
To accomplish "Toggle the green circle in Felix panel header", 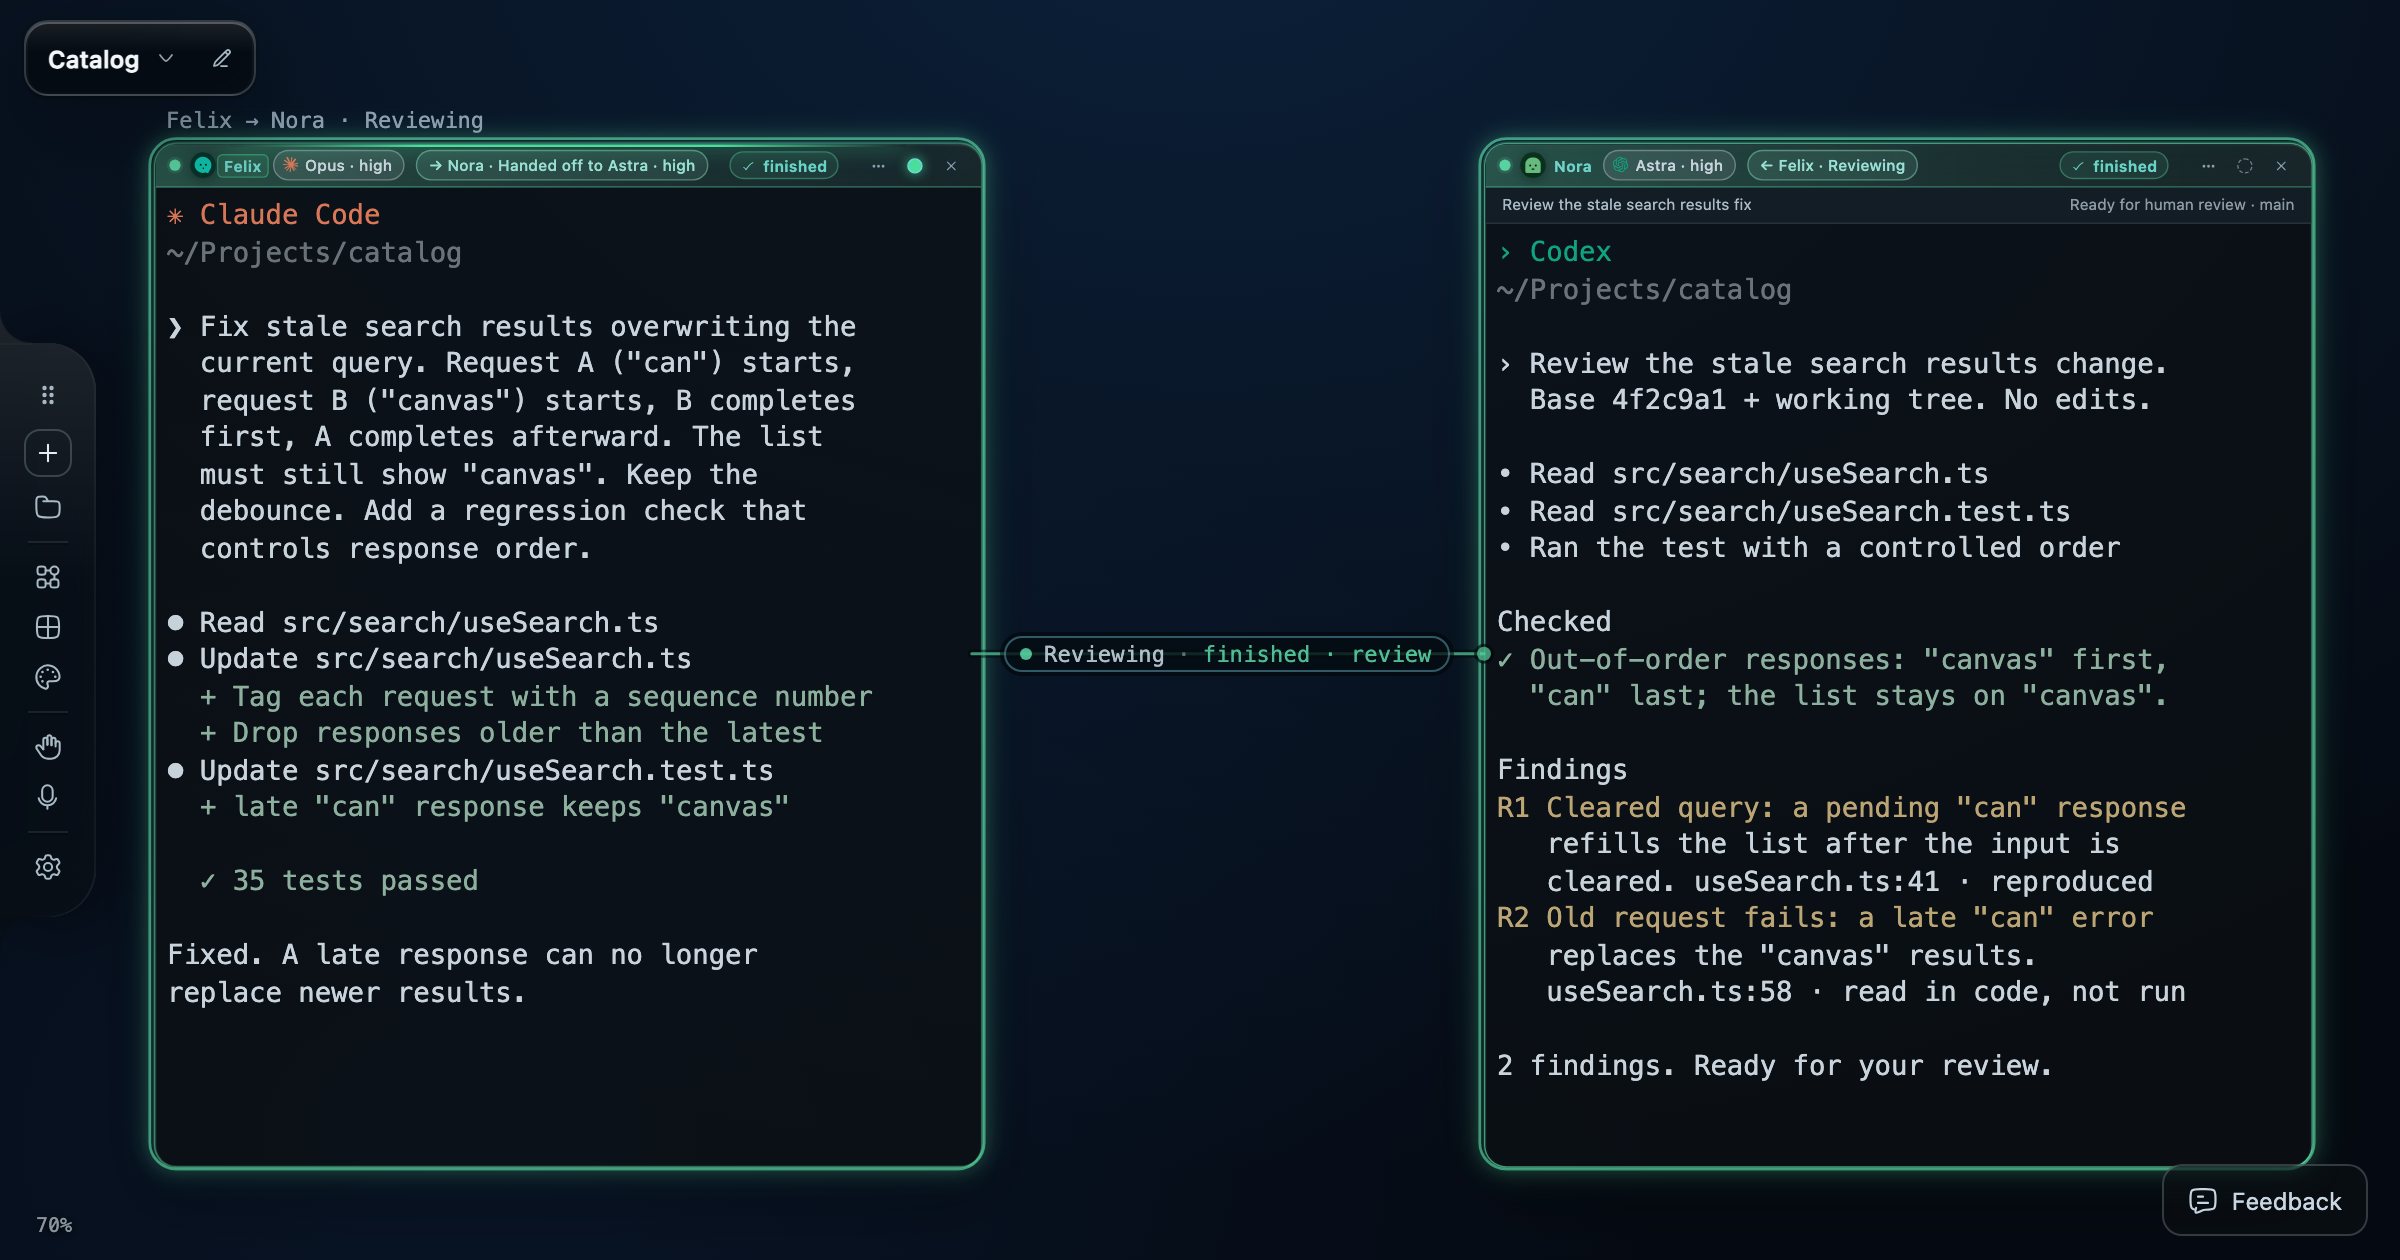I will [914, 166].
